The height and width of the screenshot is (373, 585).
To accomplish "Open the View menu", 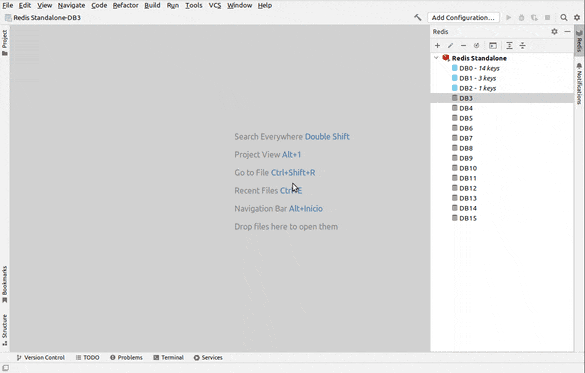I will pyautogui.click(x=44, y=5).
